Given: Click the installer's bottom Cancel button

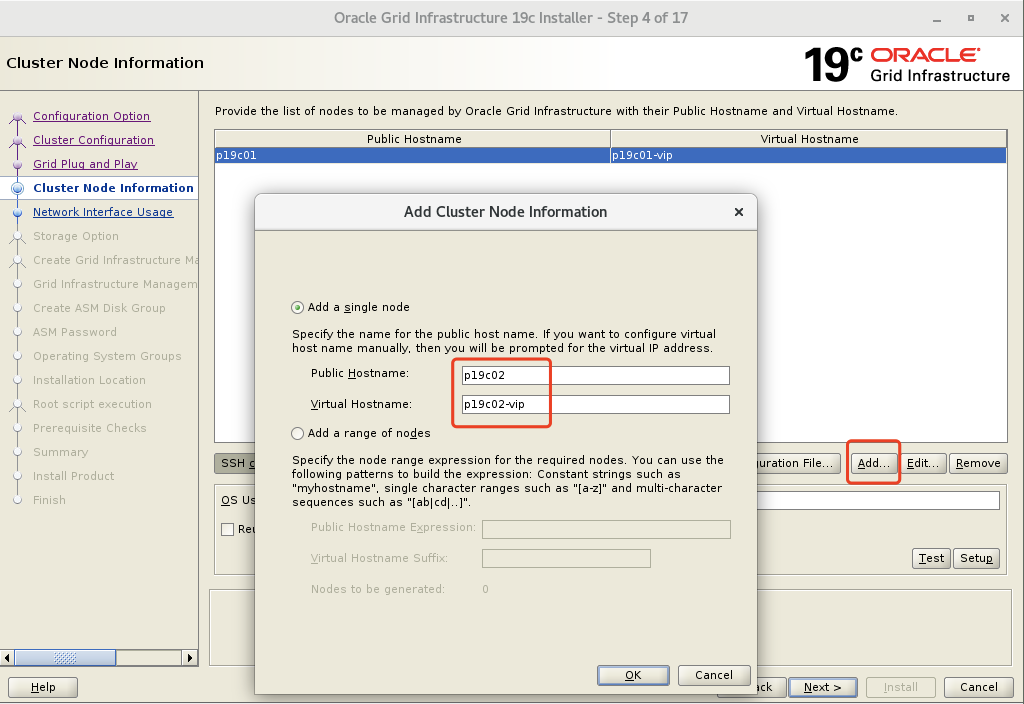Looking at the screenshot, I should (978, 687).
